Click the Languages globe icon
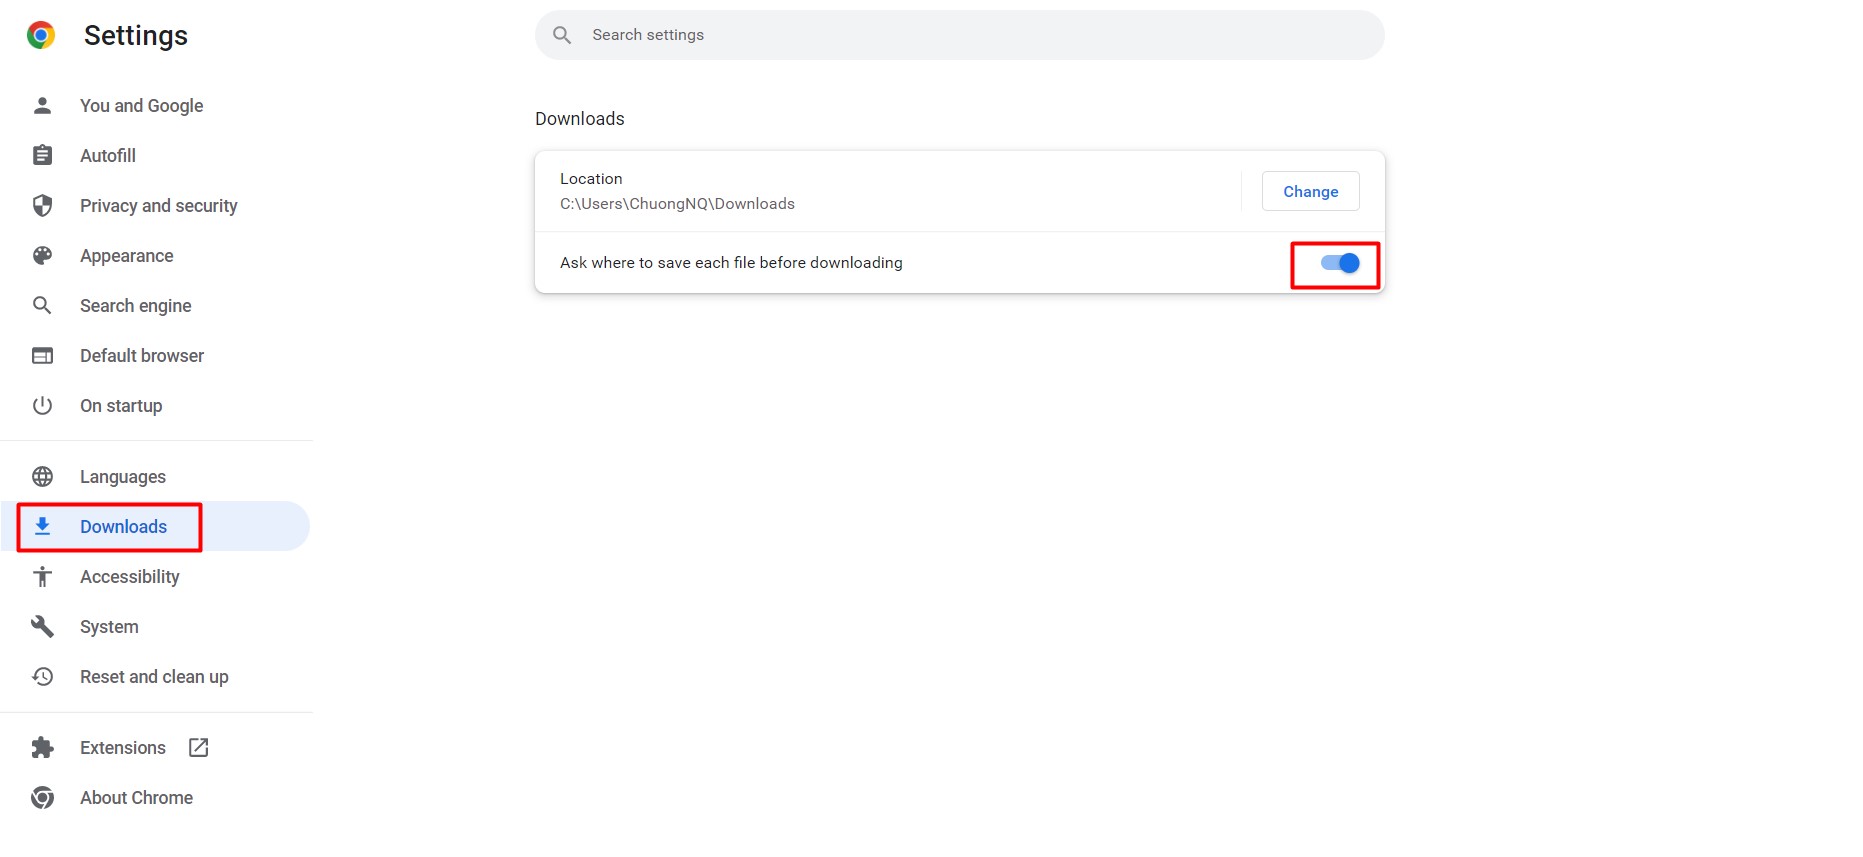Viewport: 1863px width, 857px height. click(x=42, y=476)
